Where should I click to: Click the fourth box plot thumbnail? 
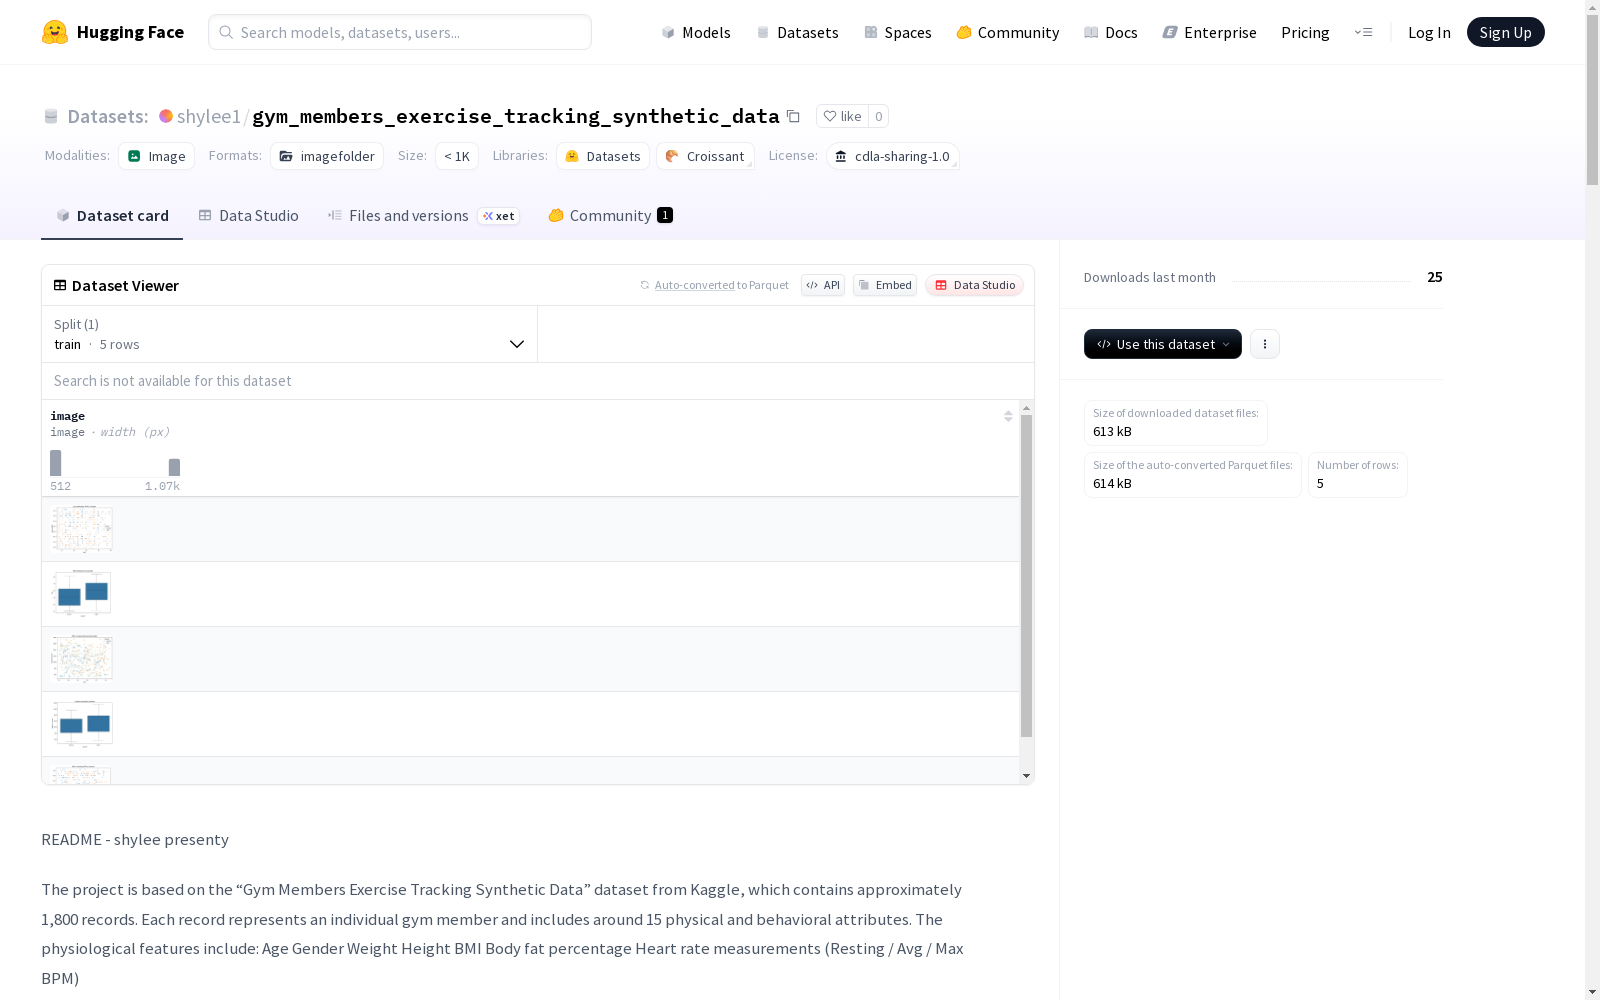pos(82,724)
